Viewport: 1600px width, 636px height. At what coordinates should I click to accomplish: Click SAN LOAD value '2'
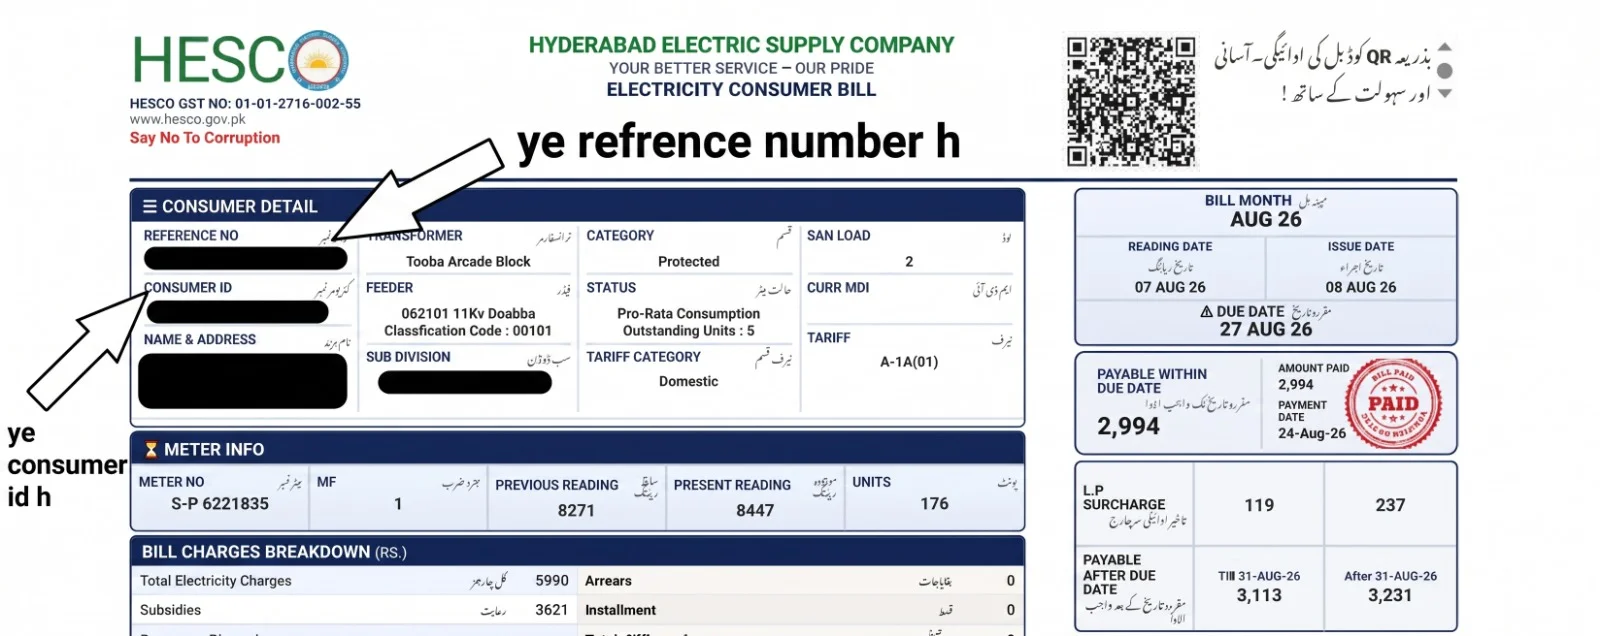[909, 262]
